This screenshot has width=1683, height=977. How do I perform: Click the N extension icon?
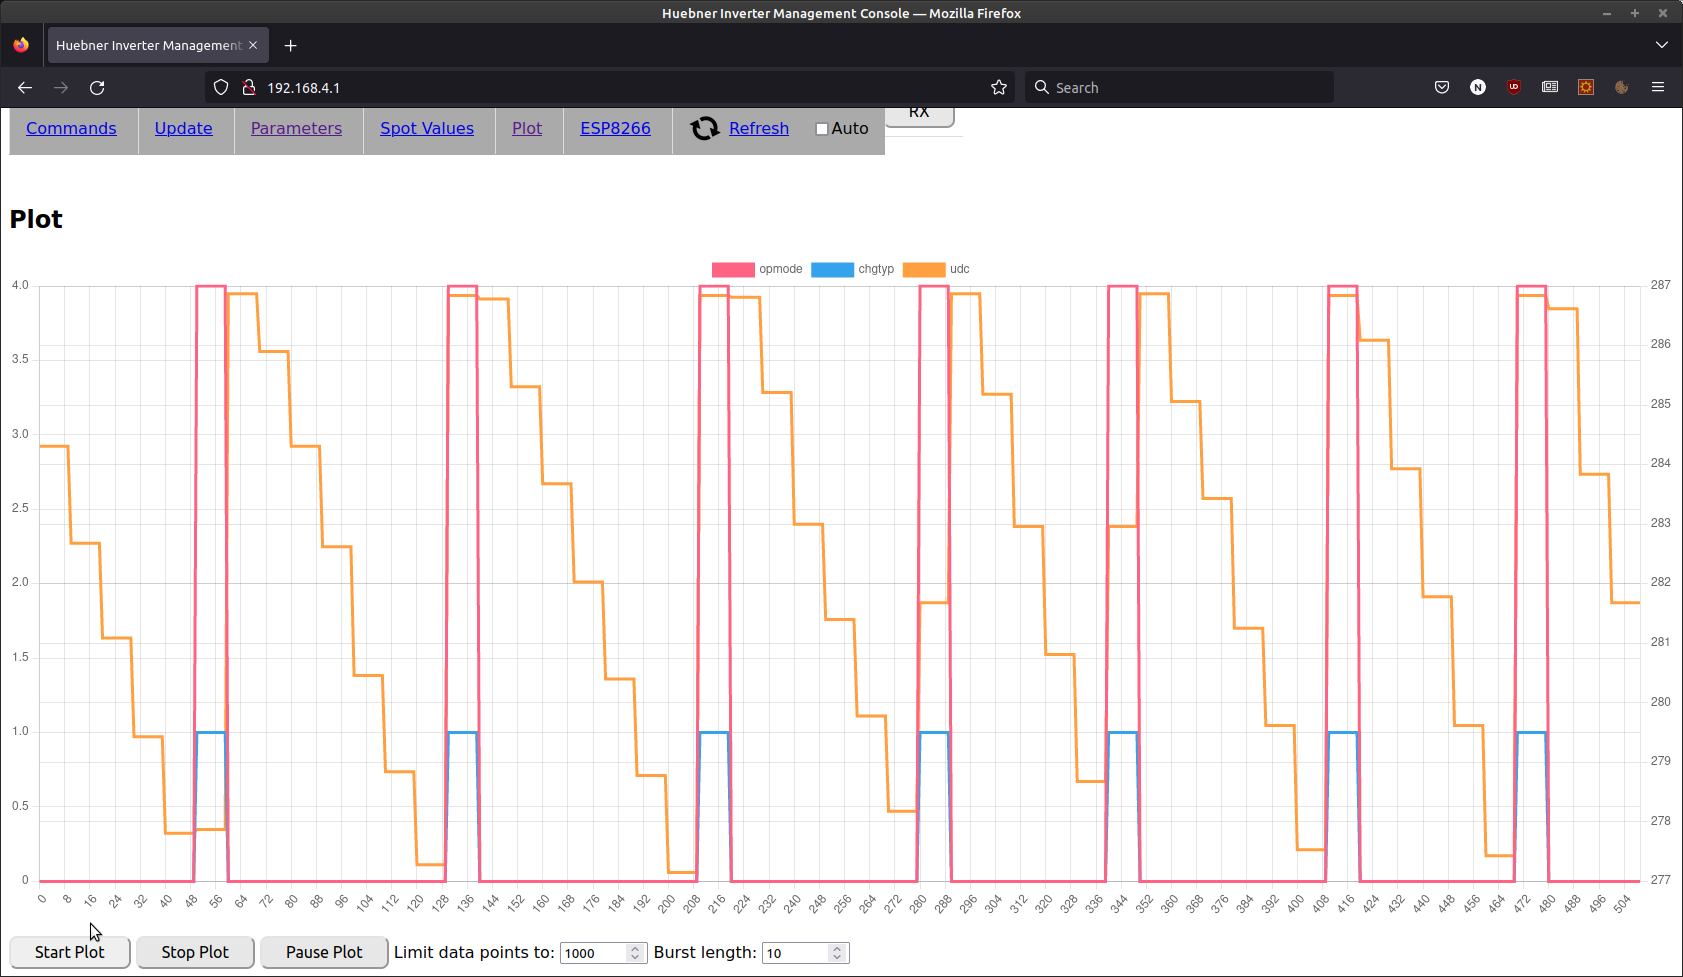pyautogui.click(x=1478, y=87)
